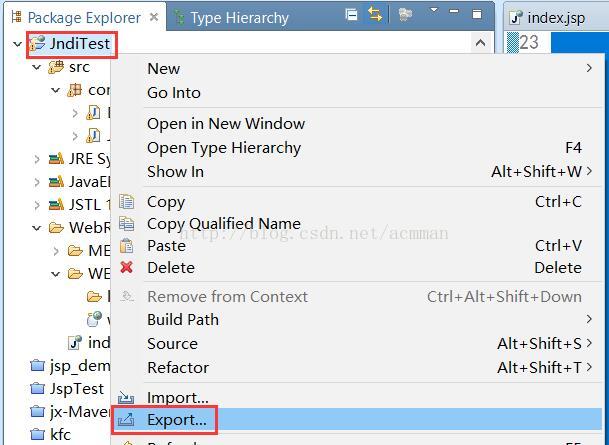
Task: Select the jx-Maven project
Action: (x=70, y=412)
